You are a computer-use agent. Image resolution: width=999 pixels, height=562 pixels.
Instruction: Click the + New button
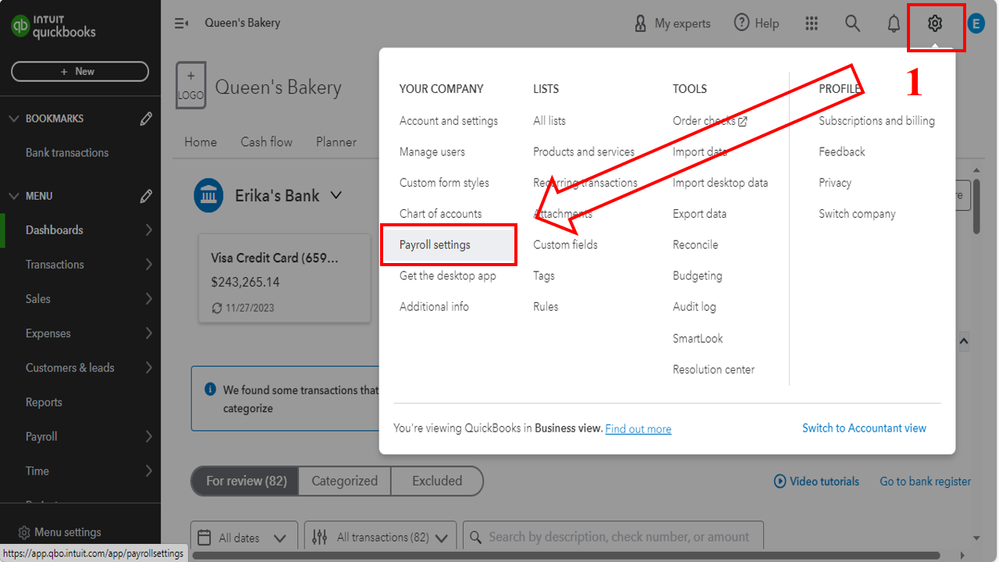pos(80,71)
